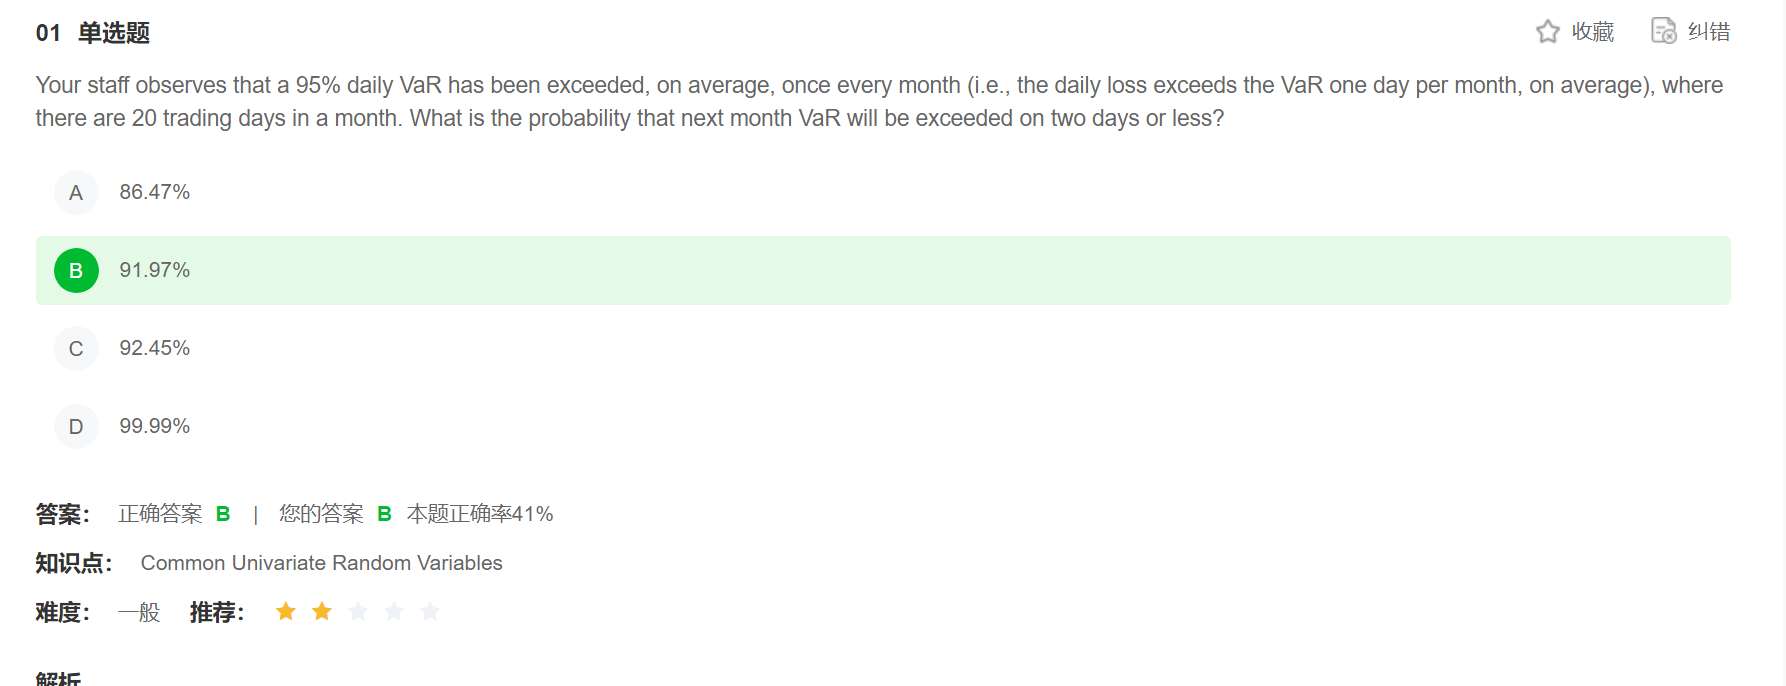Select option C radio circle

coord(76,349)
